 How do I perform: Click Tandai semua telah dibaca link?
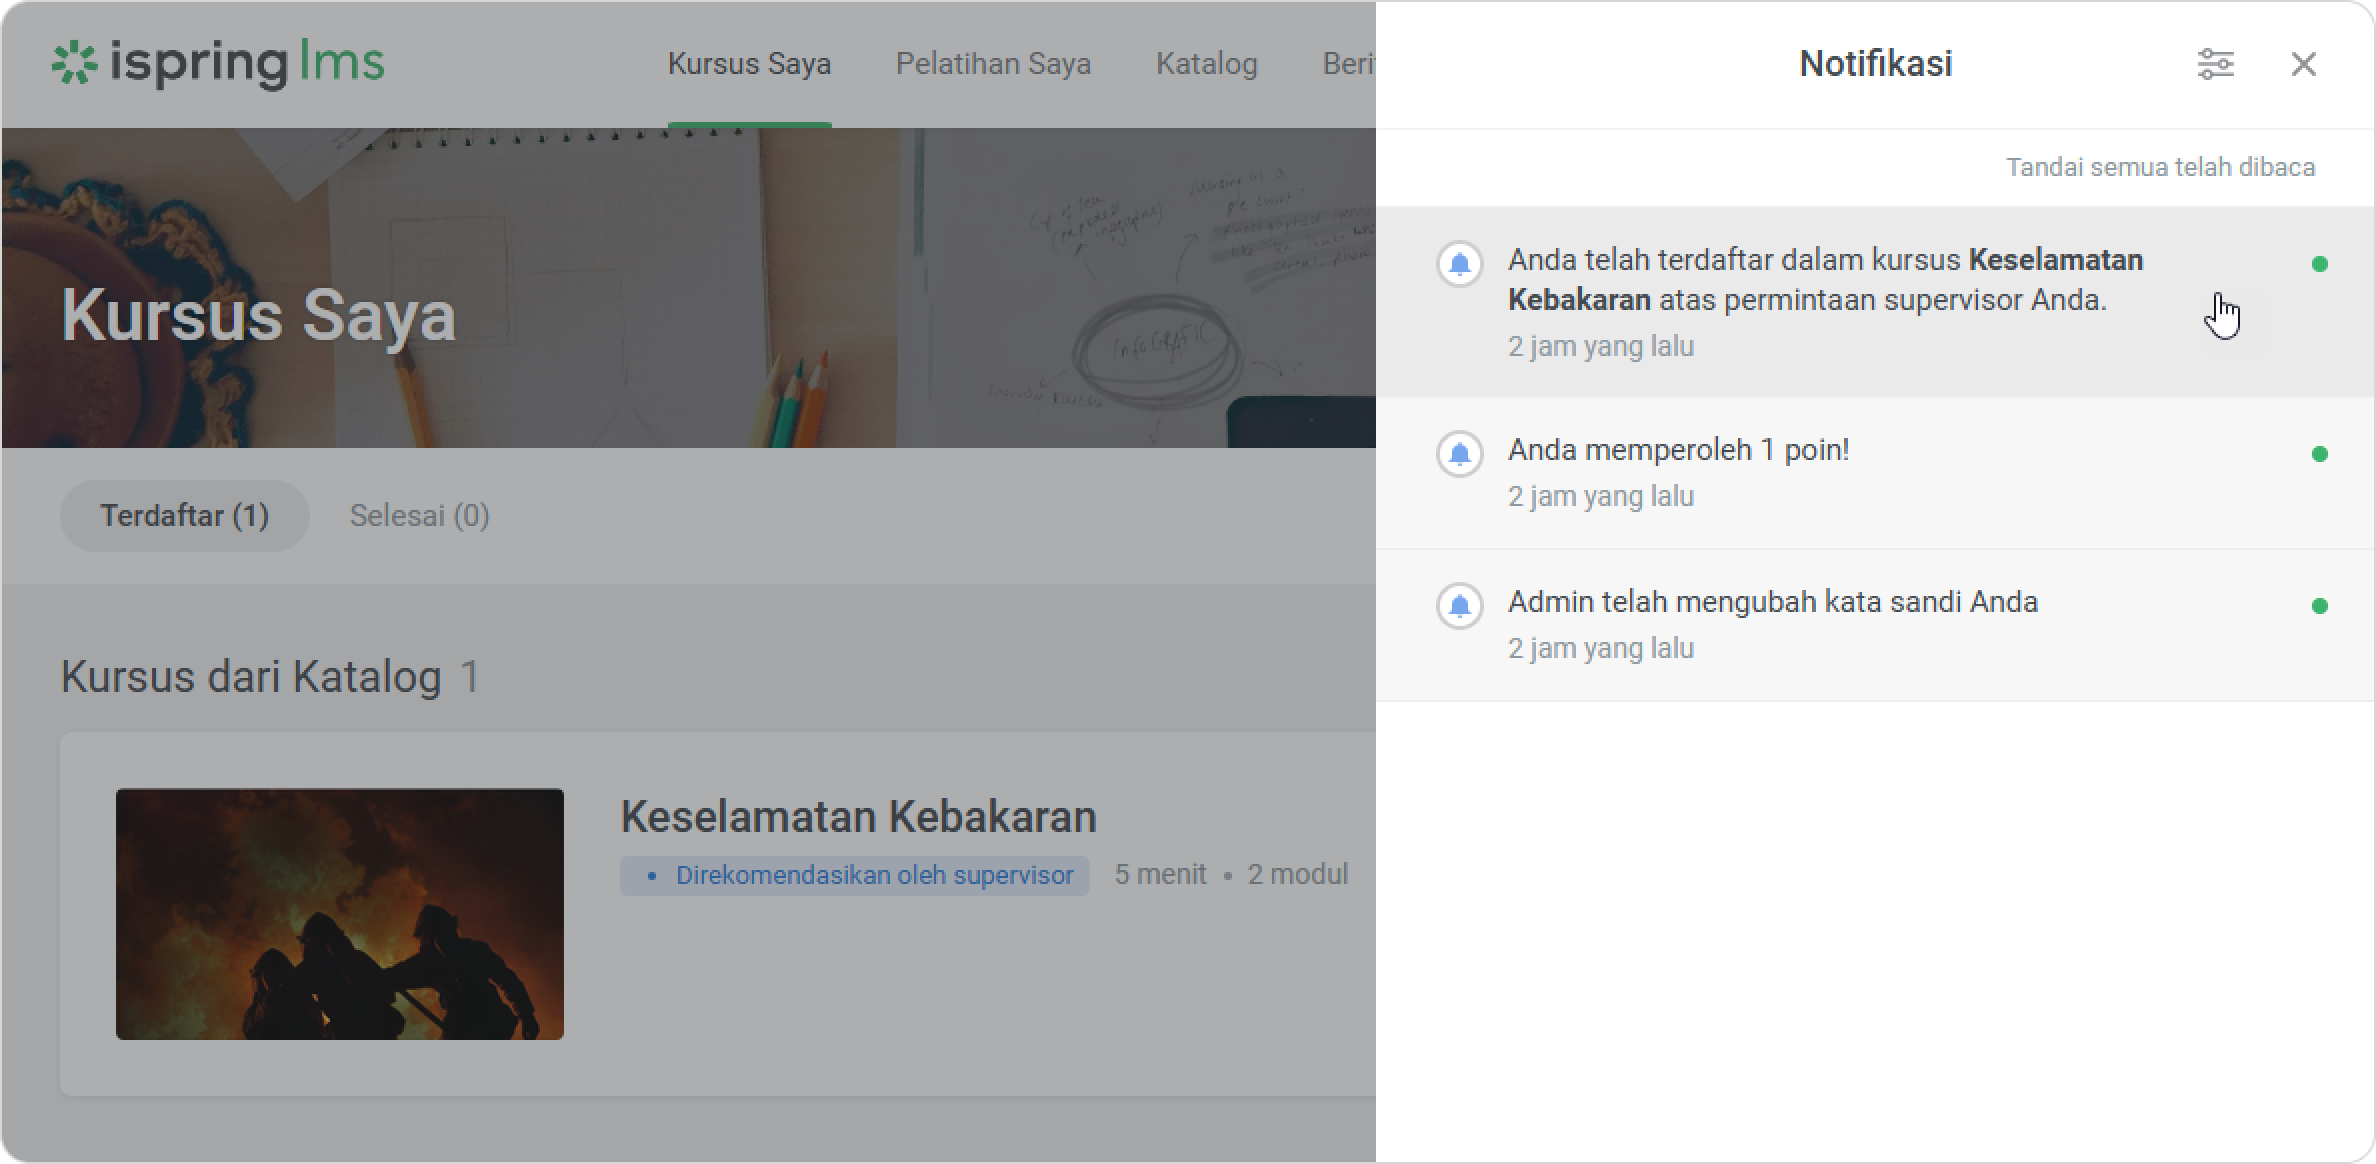point(2160,167)
